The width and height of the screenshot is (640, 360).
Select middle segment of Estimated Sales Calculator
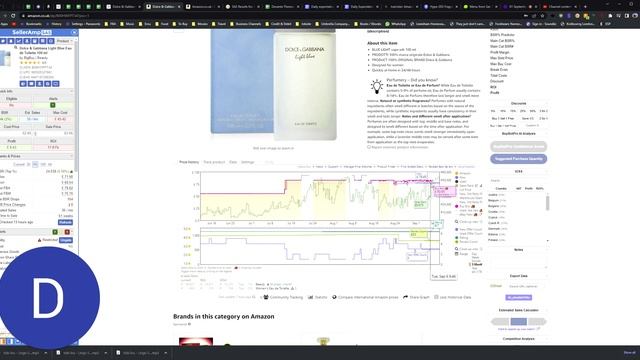(518, 322)
